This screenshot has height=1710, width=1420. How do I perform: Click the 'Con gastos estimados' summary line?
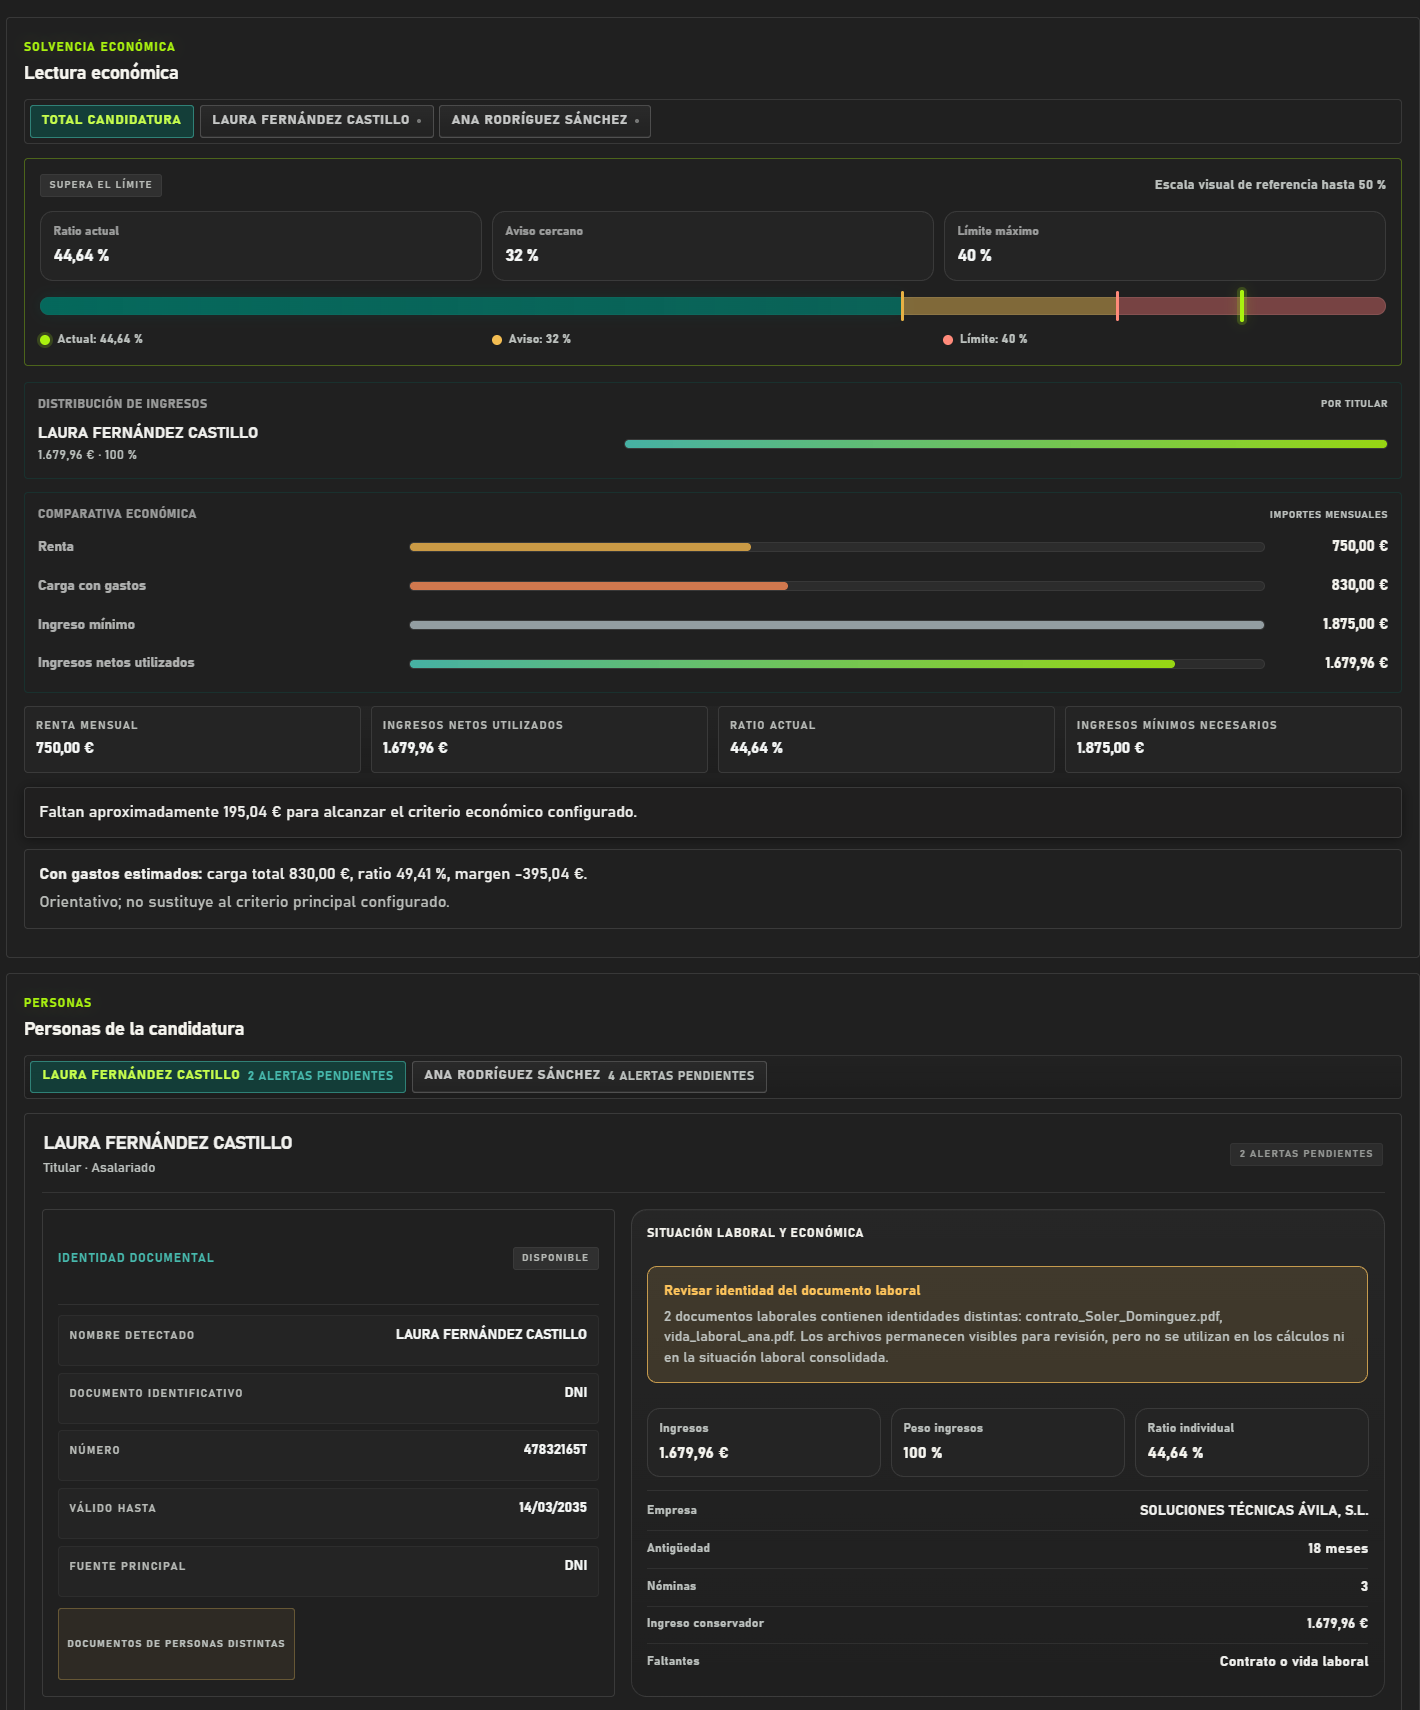pyautogui.click(x=313, y=874)
